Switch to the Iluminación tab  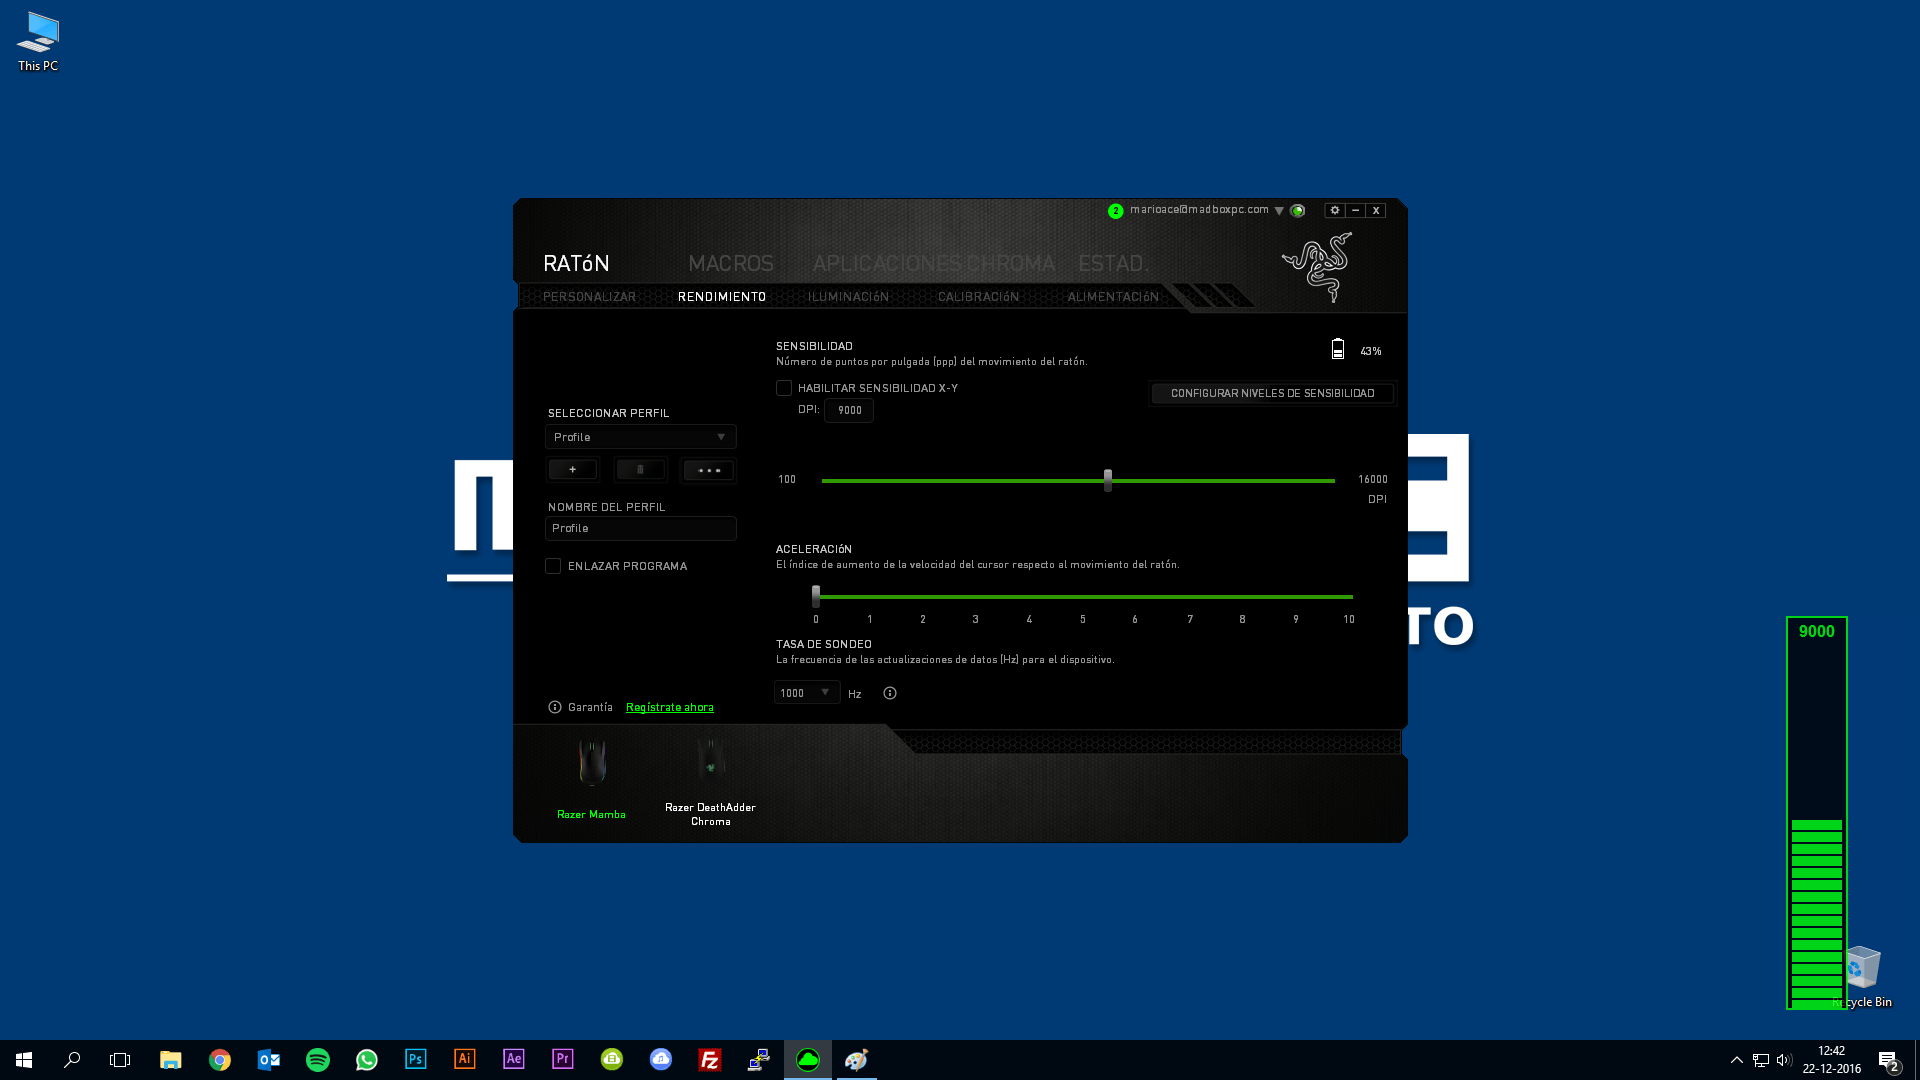(848, 297)
